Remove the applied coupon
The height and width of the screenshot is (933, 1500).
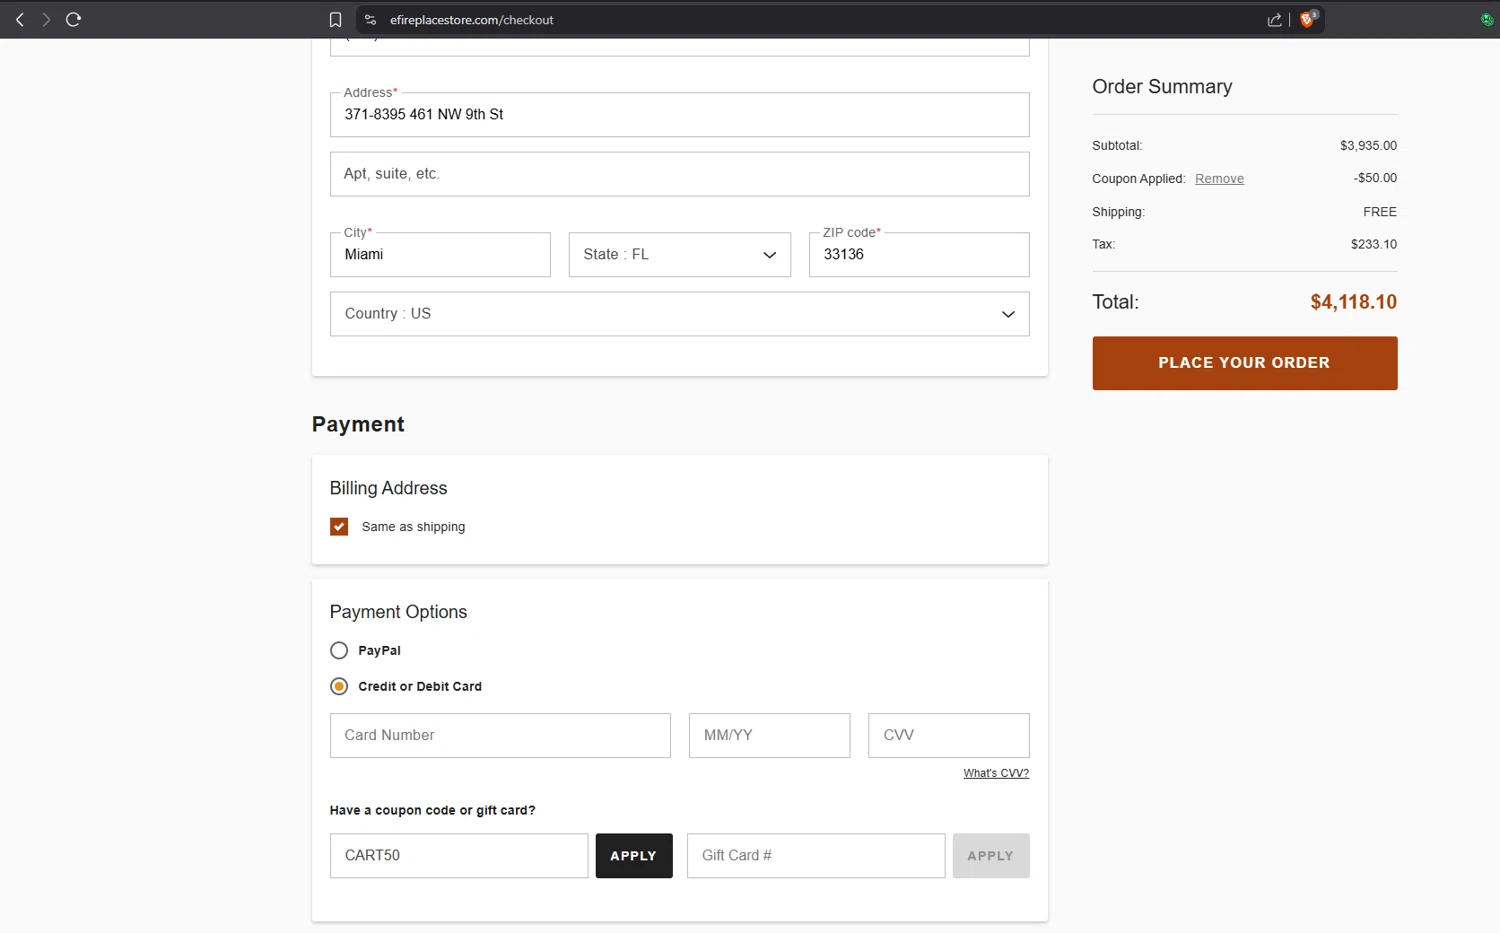tap(1219, 179)
